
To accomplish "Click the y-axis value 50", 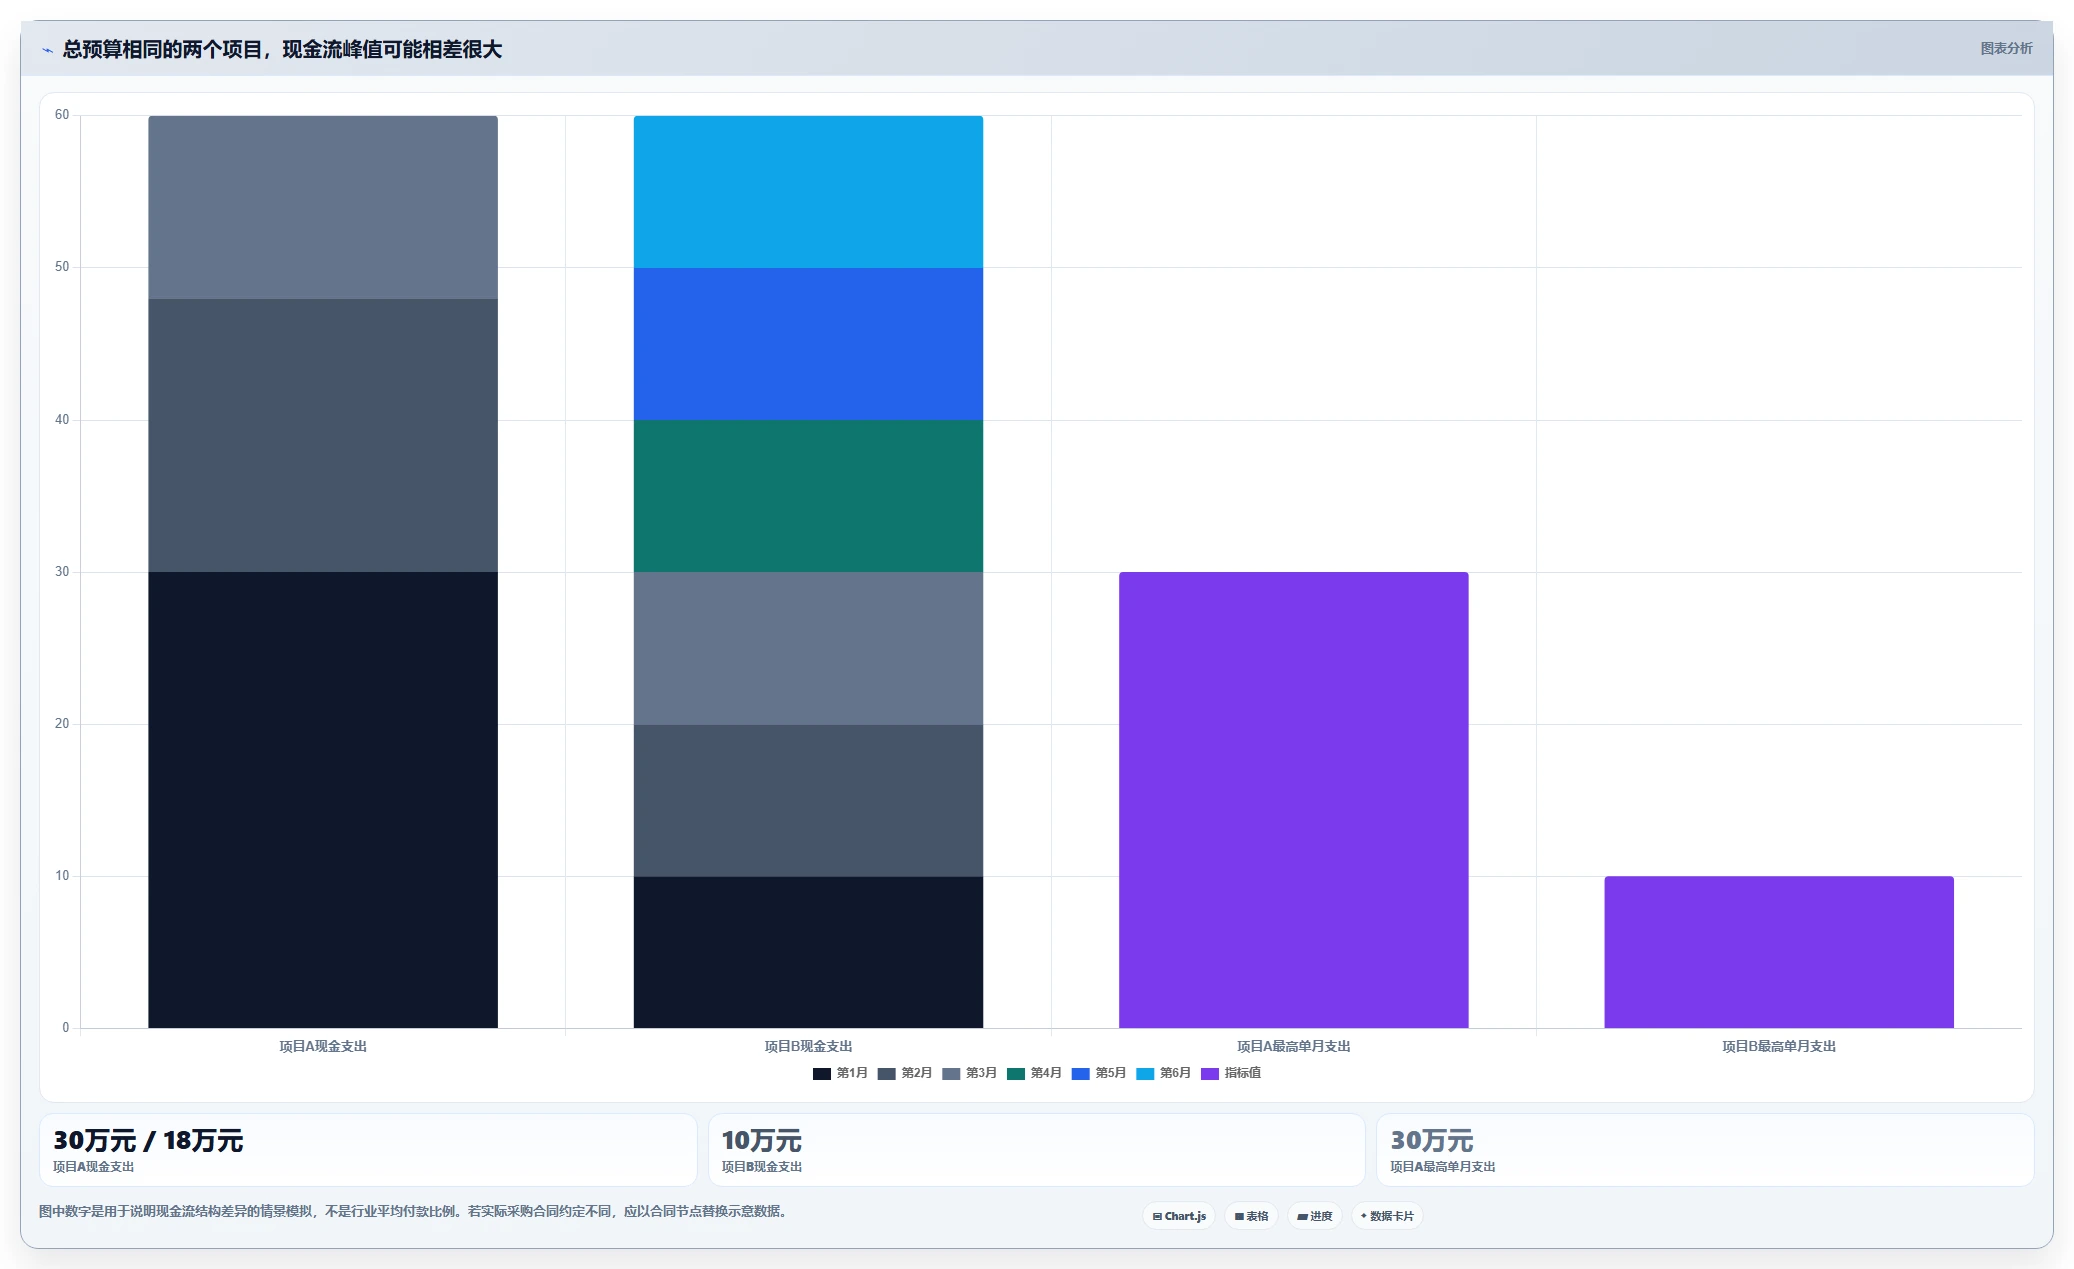I will point(62,267).
